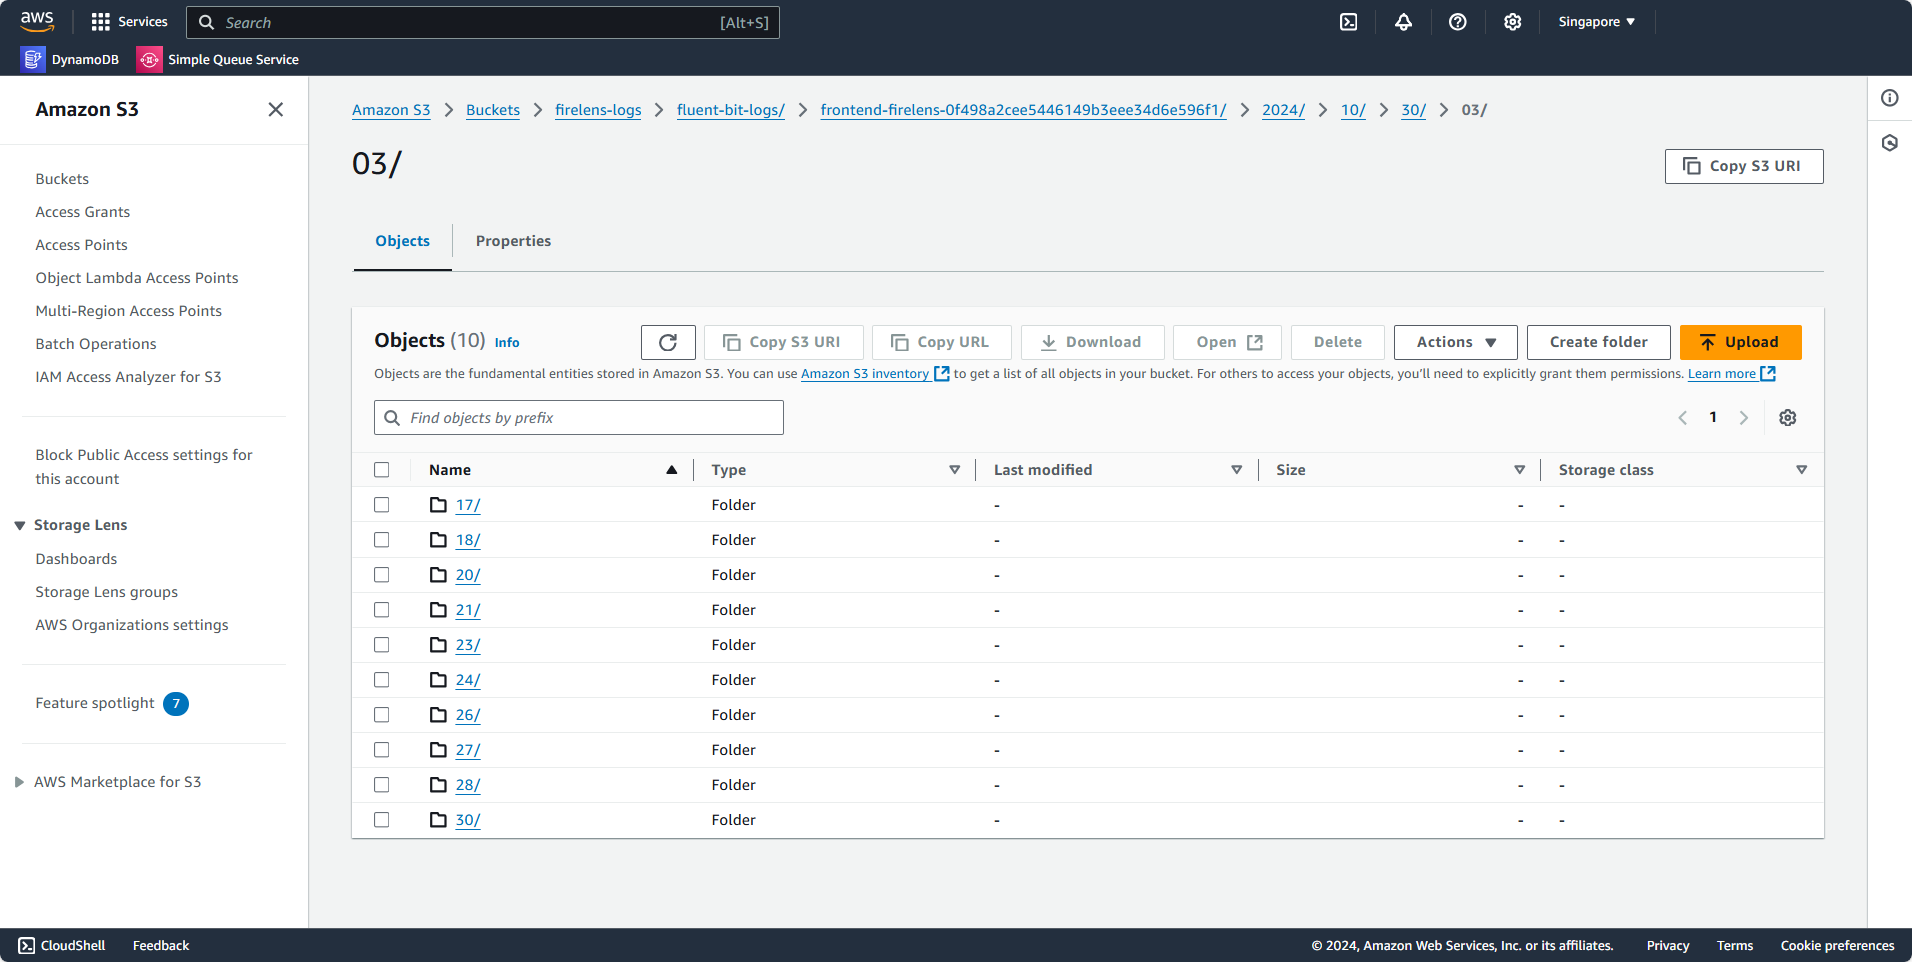Open table preferences gear icon
This screenshot has width=1912, height=962.
pyautogui.click(x=1788, y=418)
